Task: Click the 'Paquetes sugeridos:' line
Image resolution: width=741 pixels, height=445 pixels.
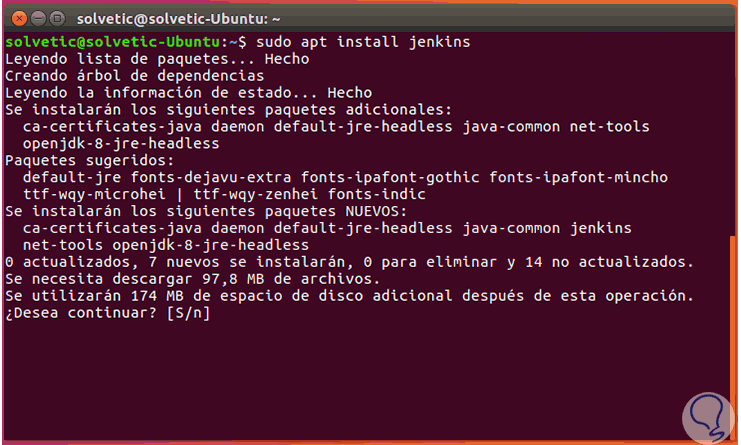Action: pos(90,161)
